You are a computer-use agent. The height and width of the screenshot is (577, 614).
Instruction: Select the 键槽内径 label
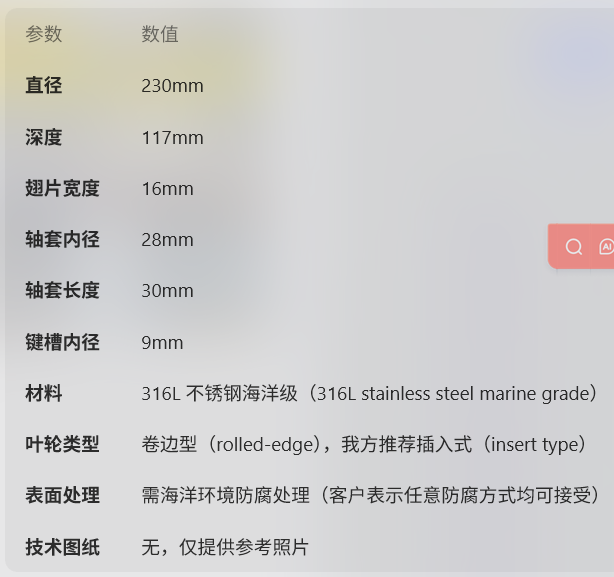pyautogui.click(x=62, y=342)
